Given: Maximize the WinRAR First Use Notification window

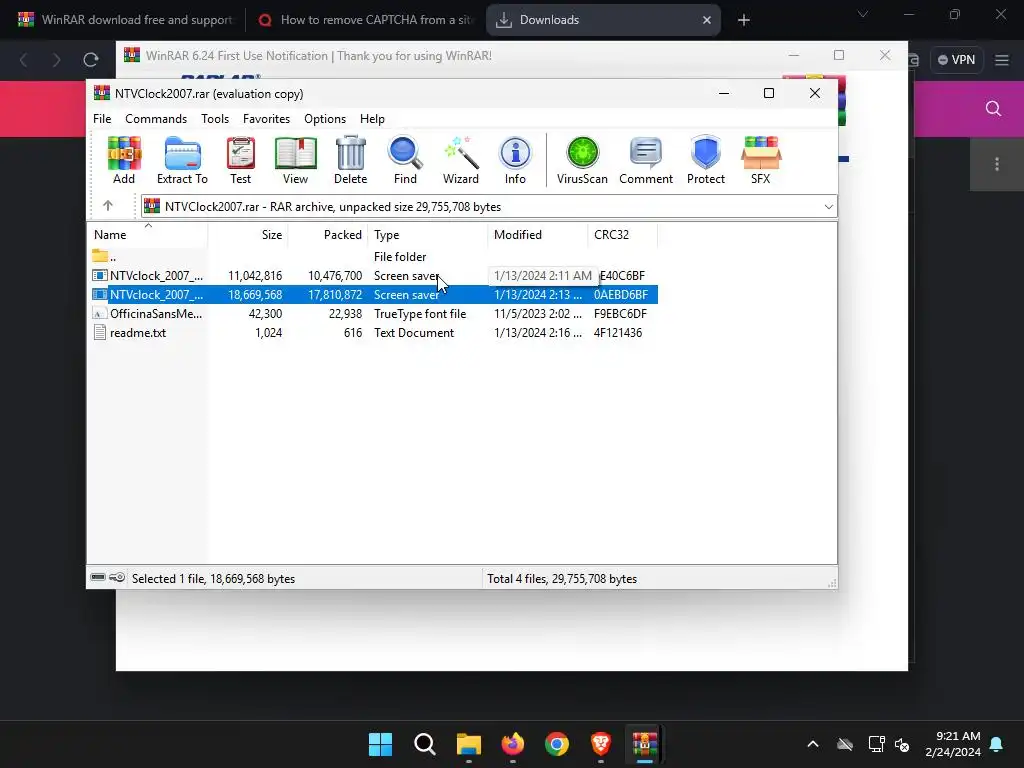Looking at the screenshot, I should coord(839,56).
